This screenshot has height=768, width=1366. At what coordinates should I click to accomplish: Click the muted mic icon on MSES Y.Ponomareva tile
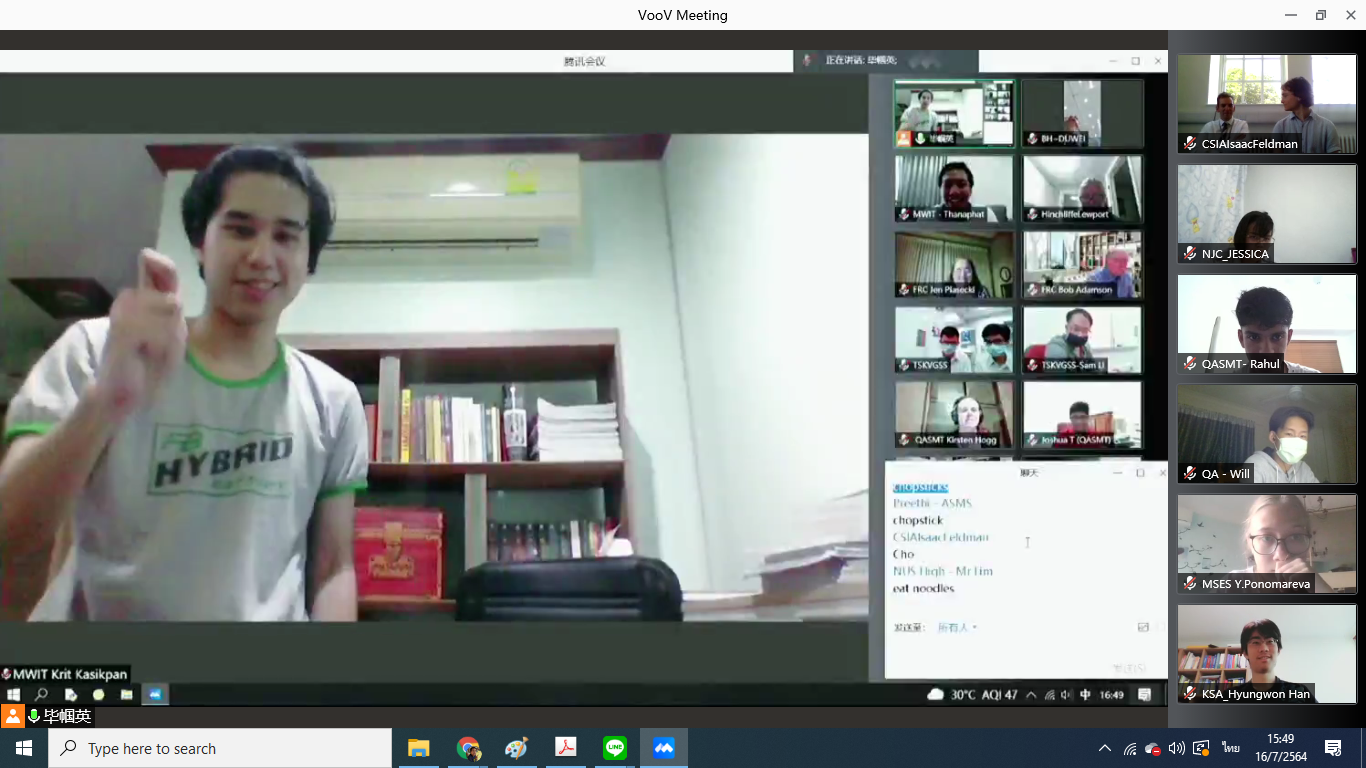[x=1190, y=584]
